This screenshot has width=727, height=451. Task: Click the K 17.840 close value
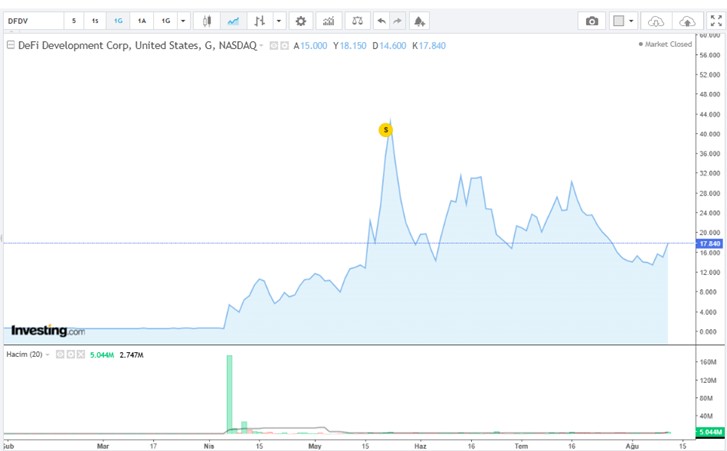pyautogui.click(x=429, y=45)
